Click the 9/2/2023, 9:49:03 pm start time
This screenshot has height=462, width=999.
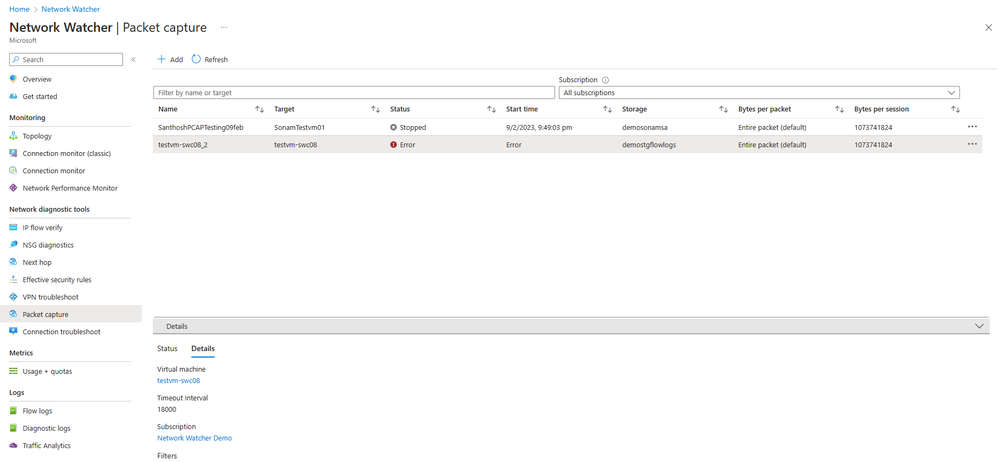539,127
